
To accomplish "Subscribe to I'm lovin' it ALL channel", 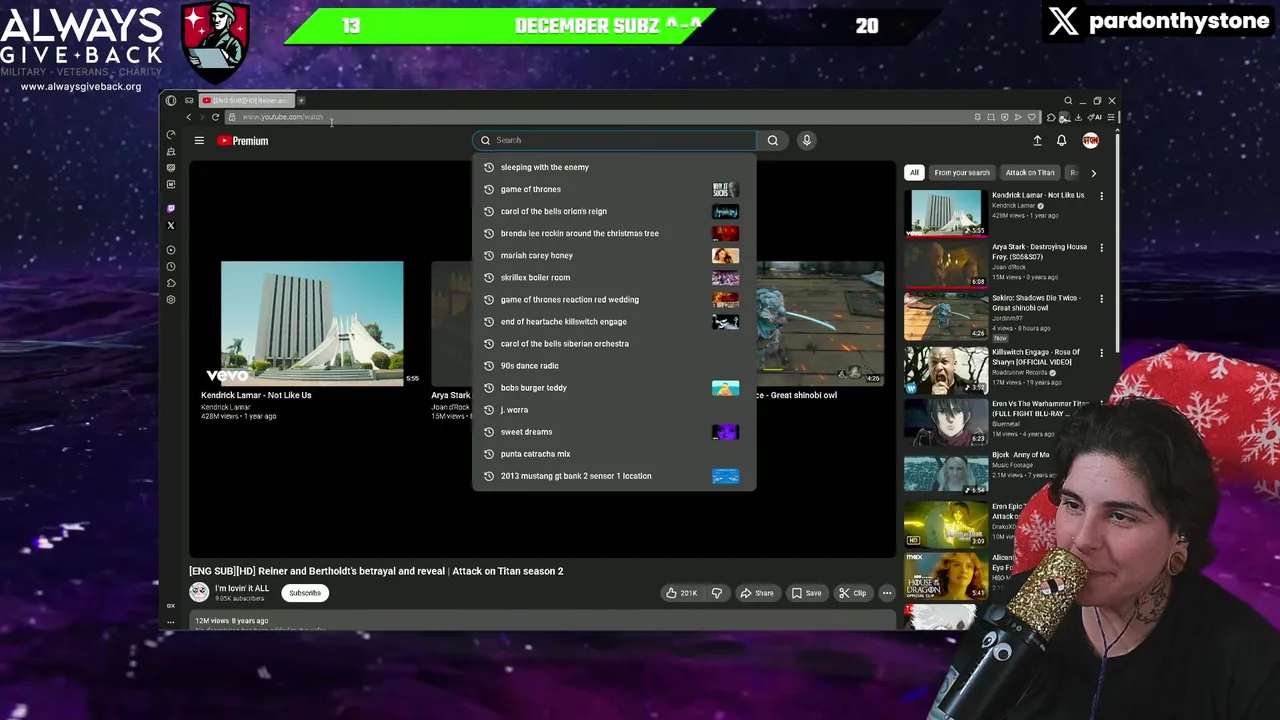I will [x=305, y=593].
